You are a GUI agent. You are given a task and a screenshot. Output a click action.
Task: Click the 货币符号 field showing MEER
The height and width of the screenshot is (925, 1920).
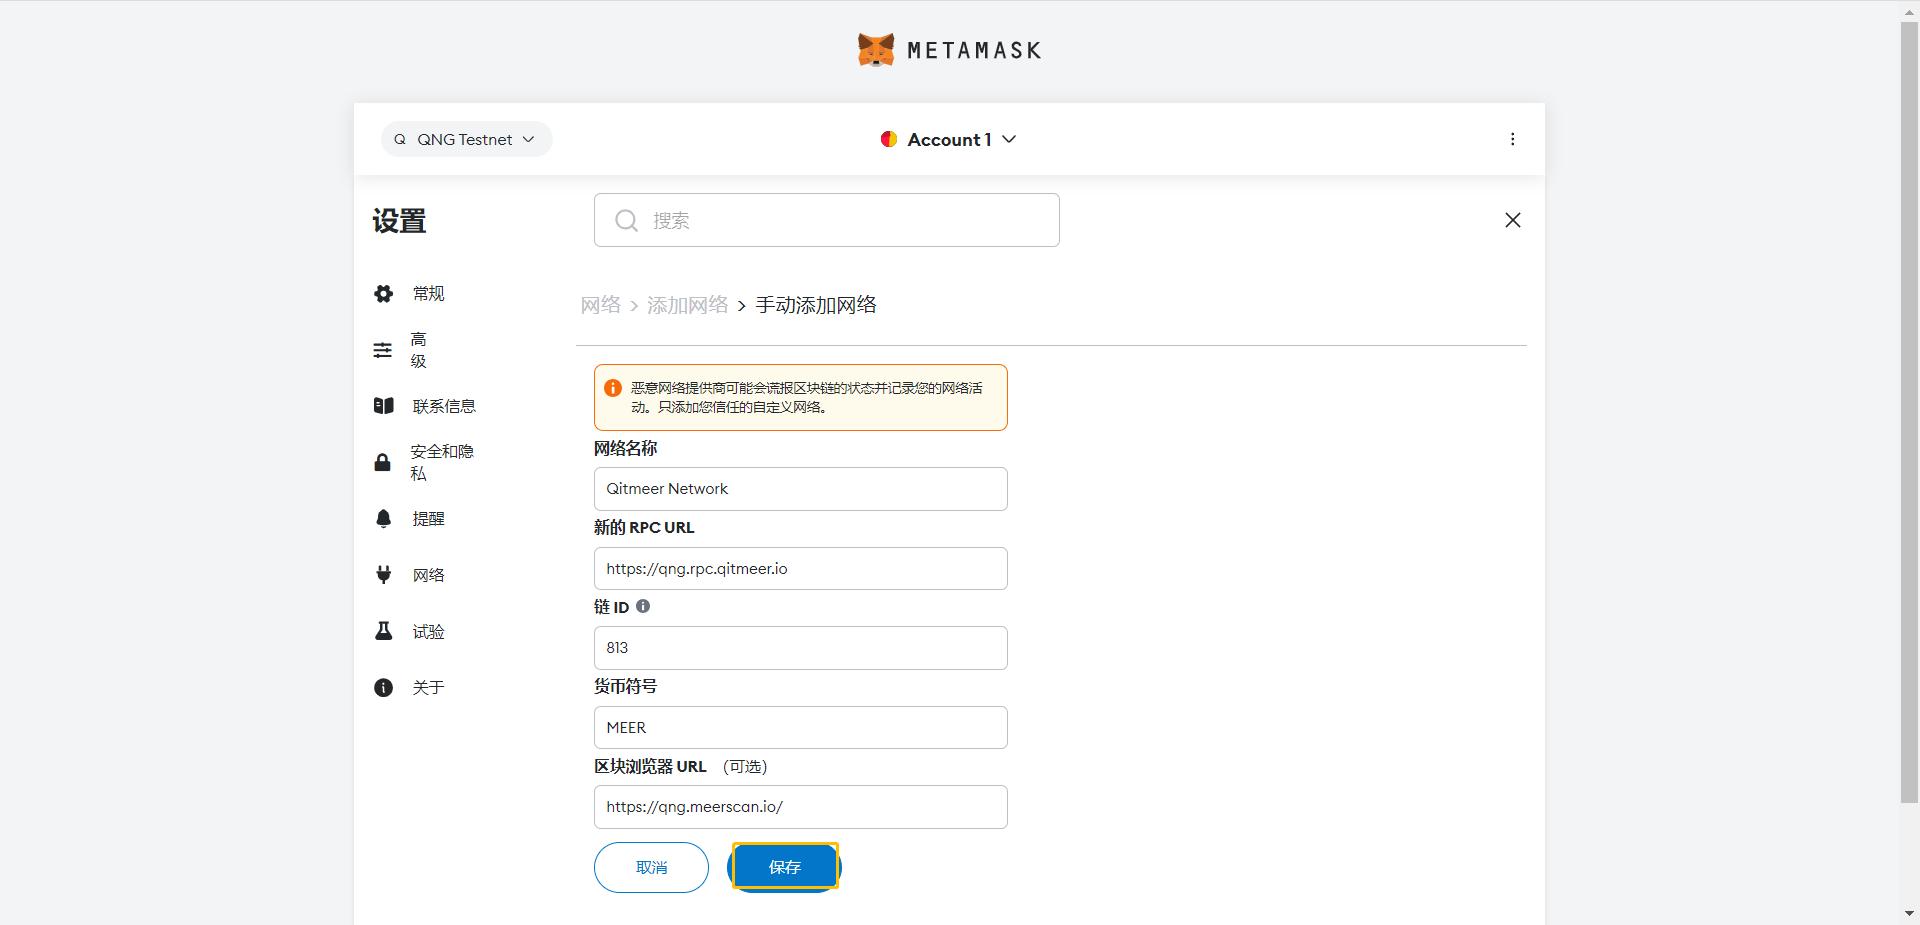[800, 727]
